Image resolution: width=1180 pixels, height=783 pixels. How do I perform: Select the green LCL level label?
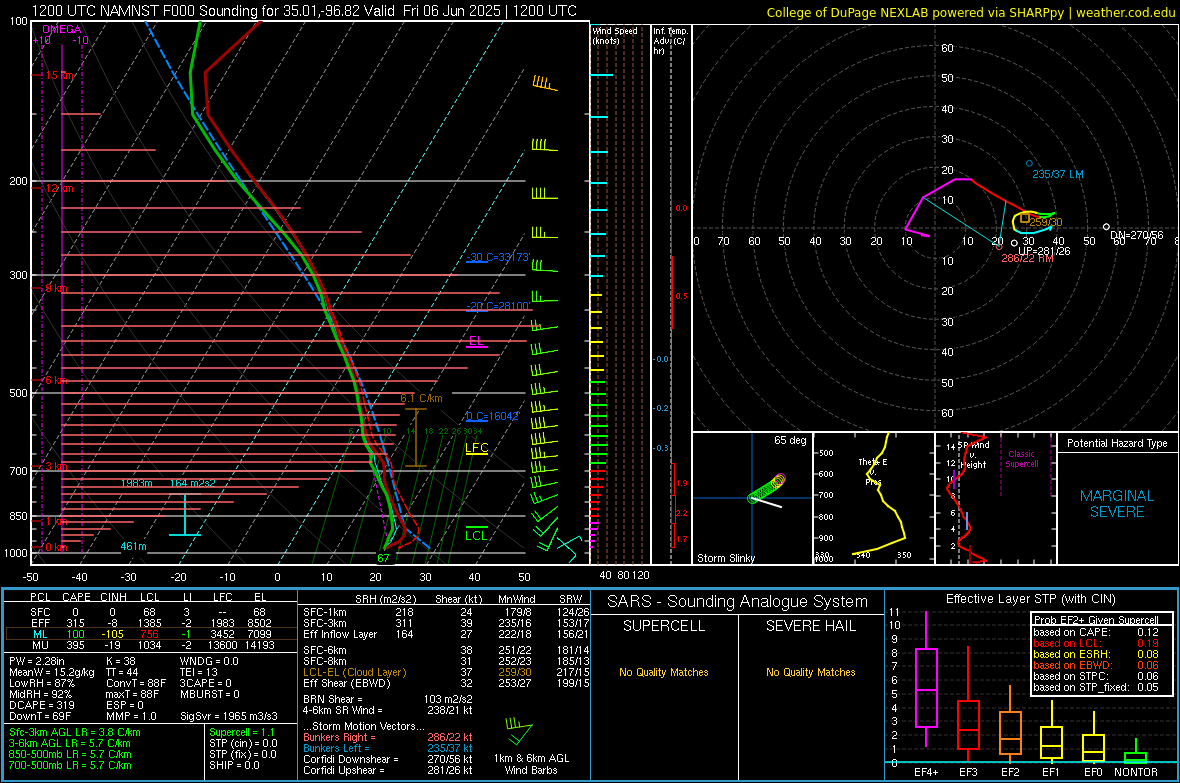click(476, 535)
